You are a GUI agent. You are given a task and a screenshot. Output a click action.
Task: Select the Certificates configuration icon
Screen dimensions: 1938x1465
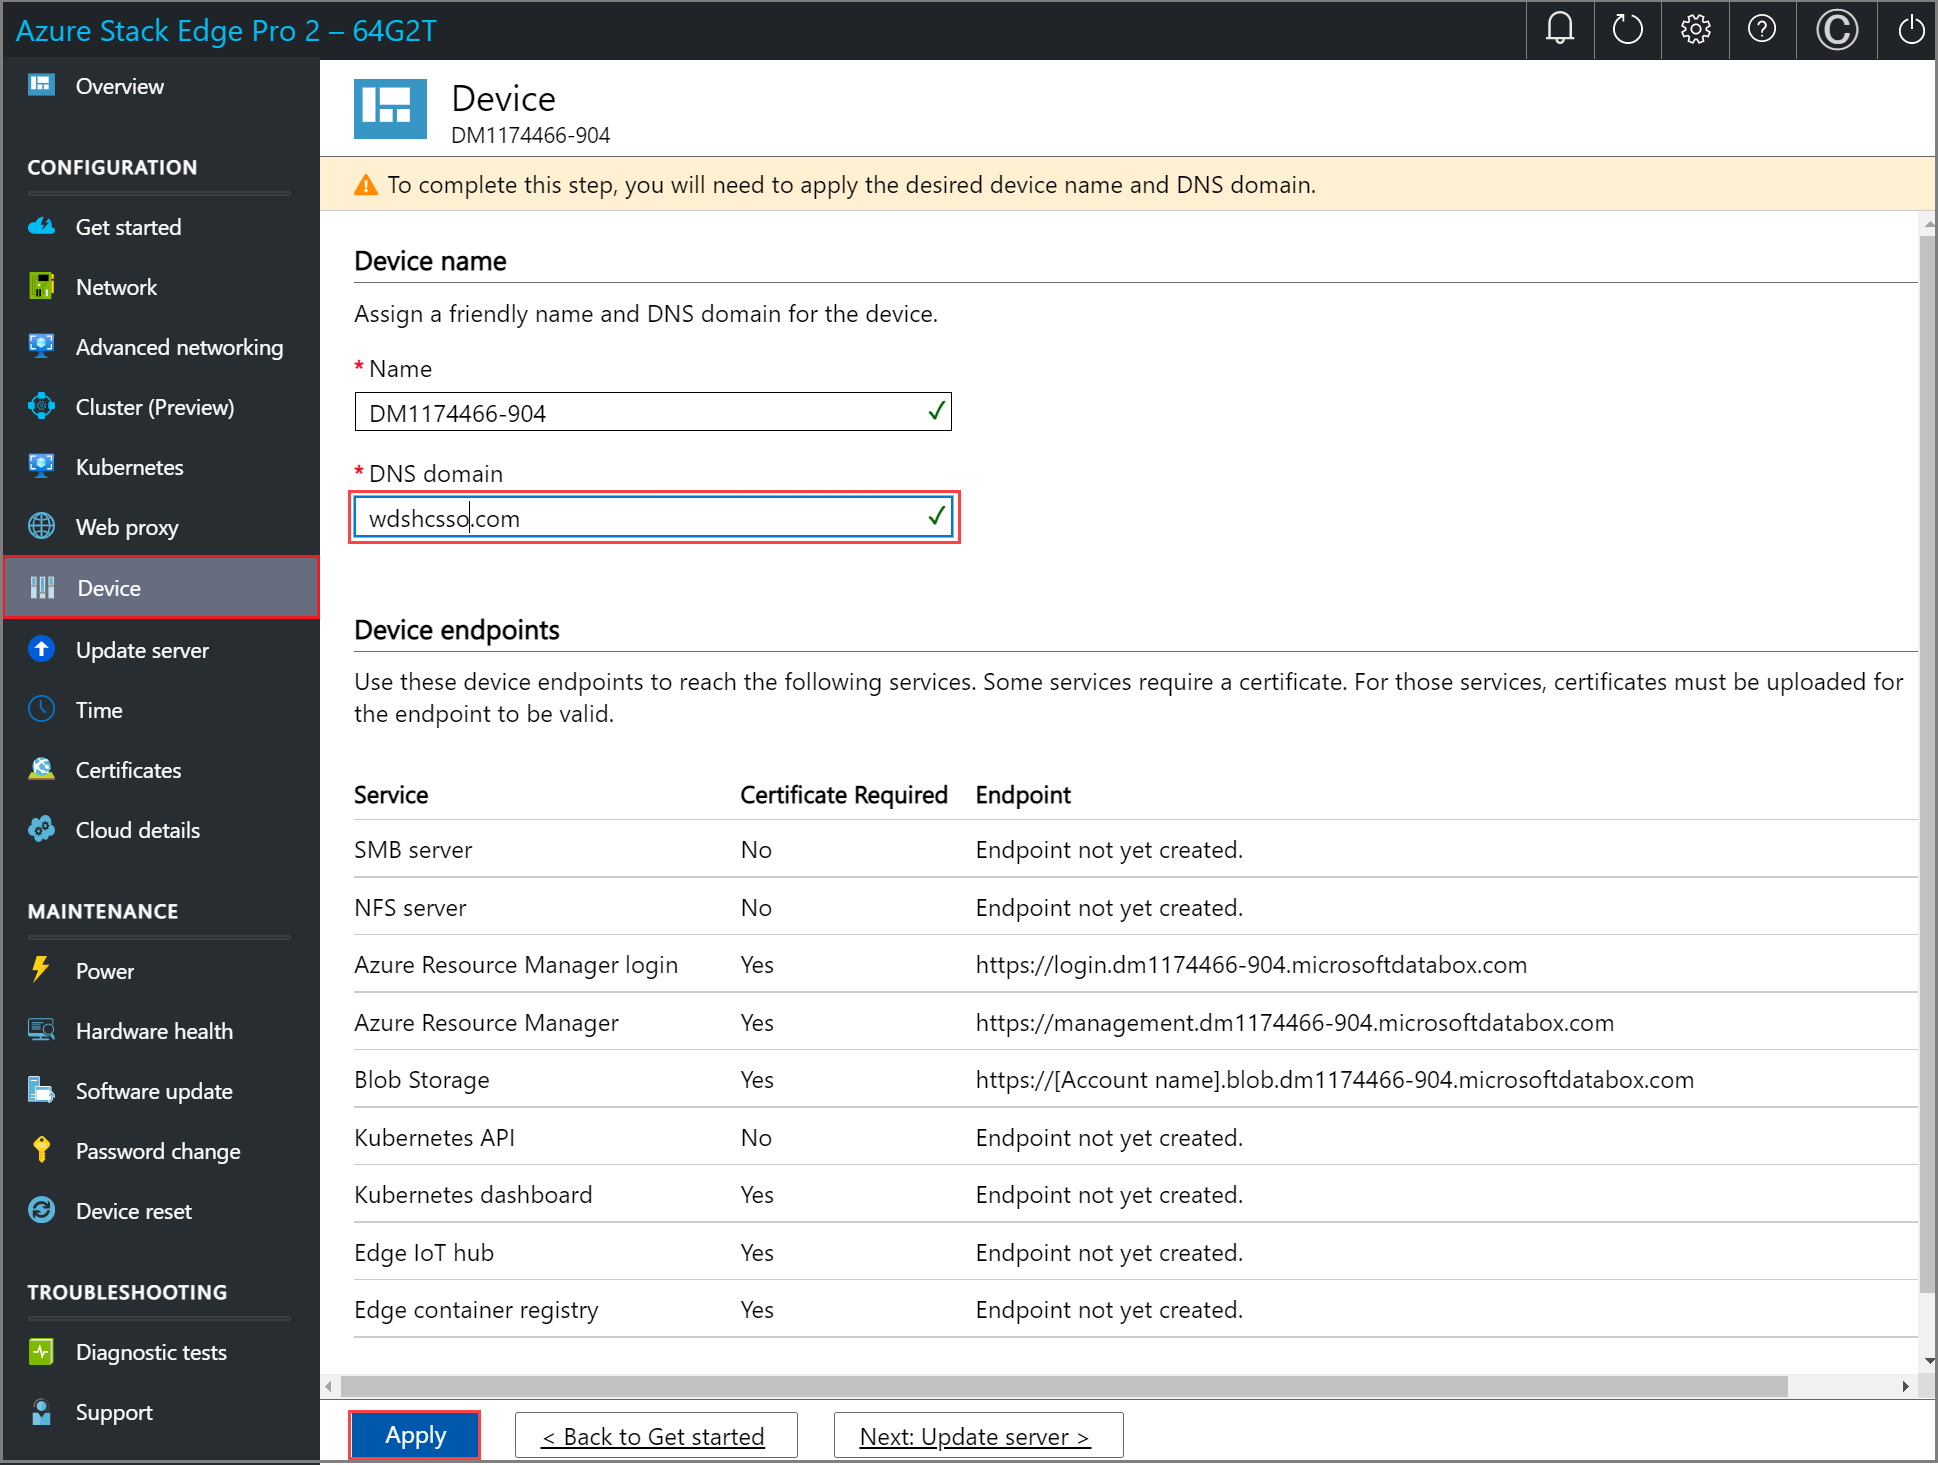[x=42, y=769]
